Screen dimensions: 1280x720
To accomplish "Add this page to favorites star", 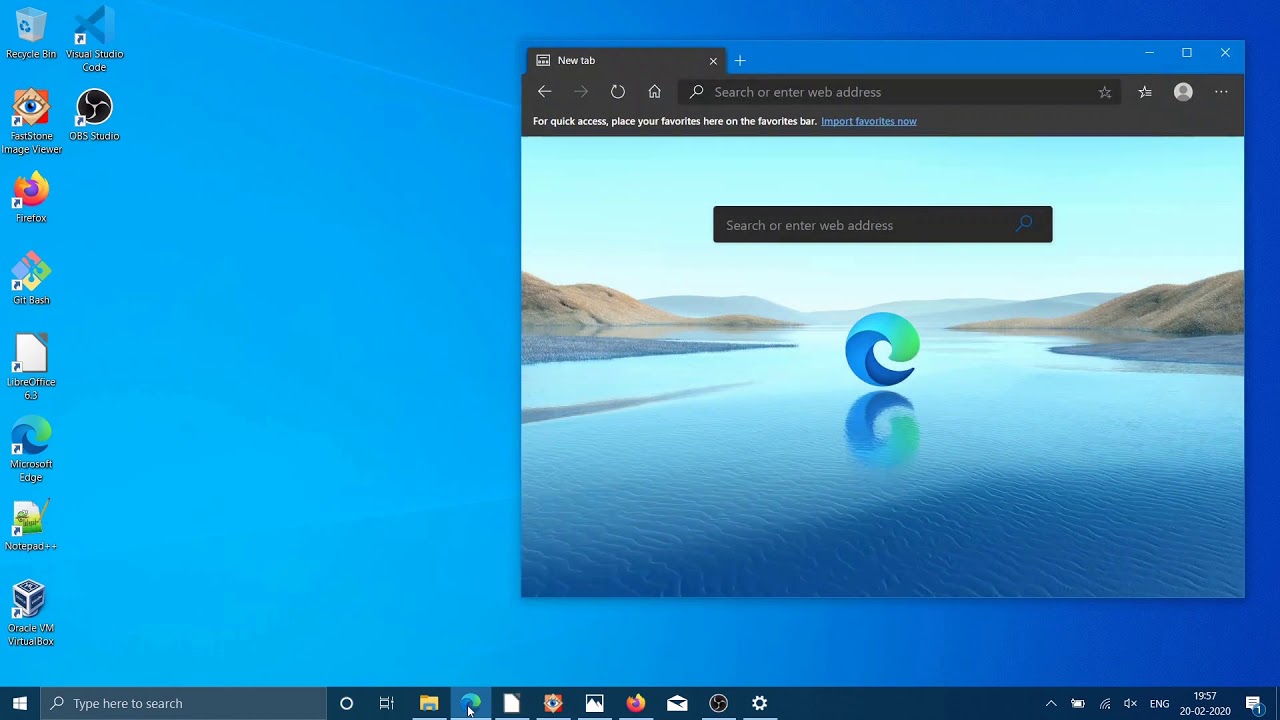I will click(1105, 92).
